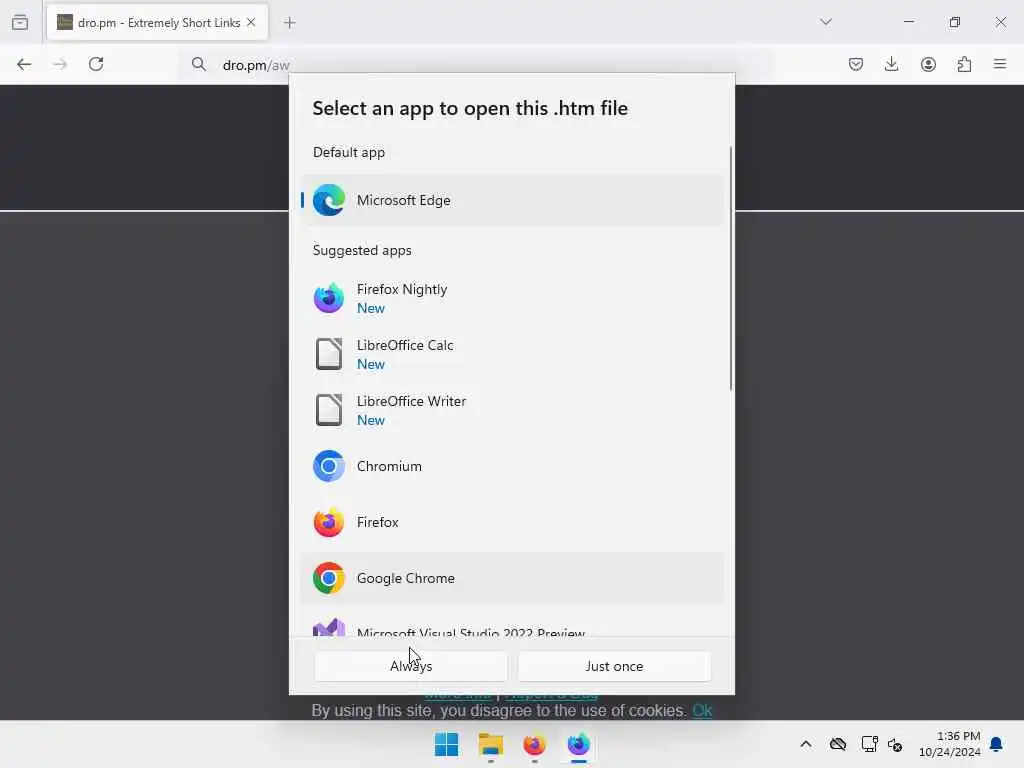
Task: Click the cloud sync tray icon
Action: coord(838,744)
